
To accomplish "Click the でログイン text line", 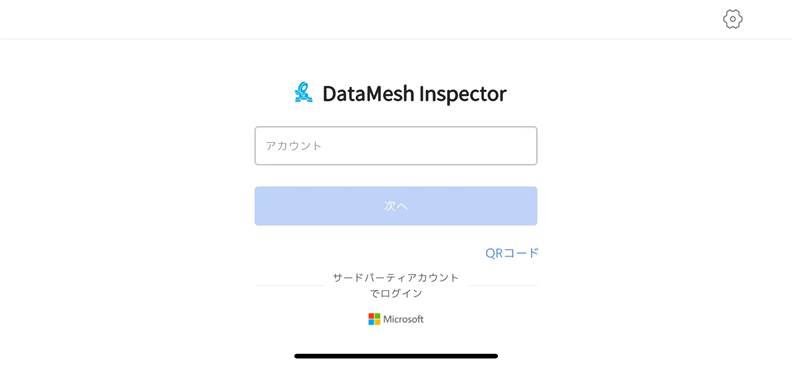I will [395, 293].
